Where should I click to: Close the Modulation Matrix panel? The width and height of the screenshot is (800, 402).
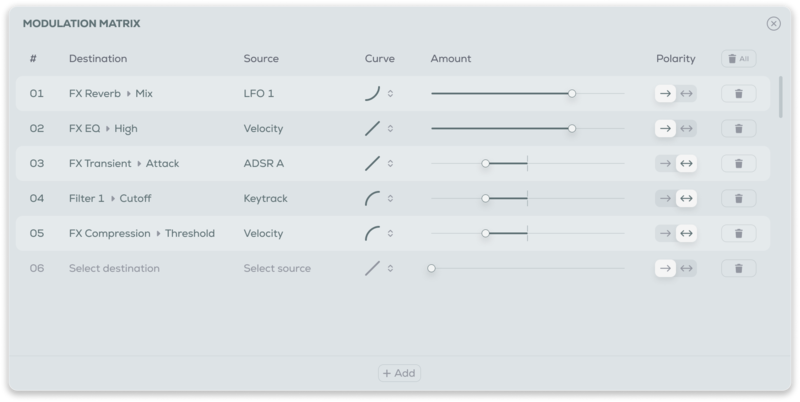pyautogui.click(x=773, y=24)
